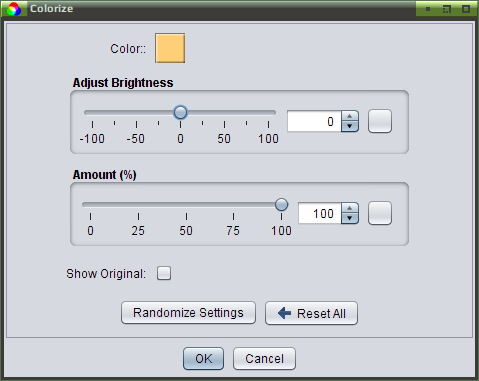Screen dimensions: 479x381
Task: Click the -50 tick label on Brightness slider
Action: pyautogui.click(x=136, y=139)
